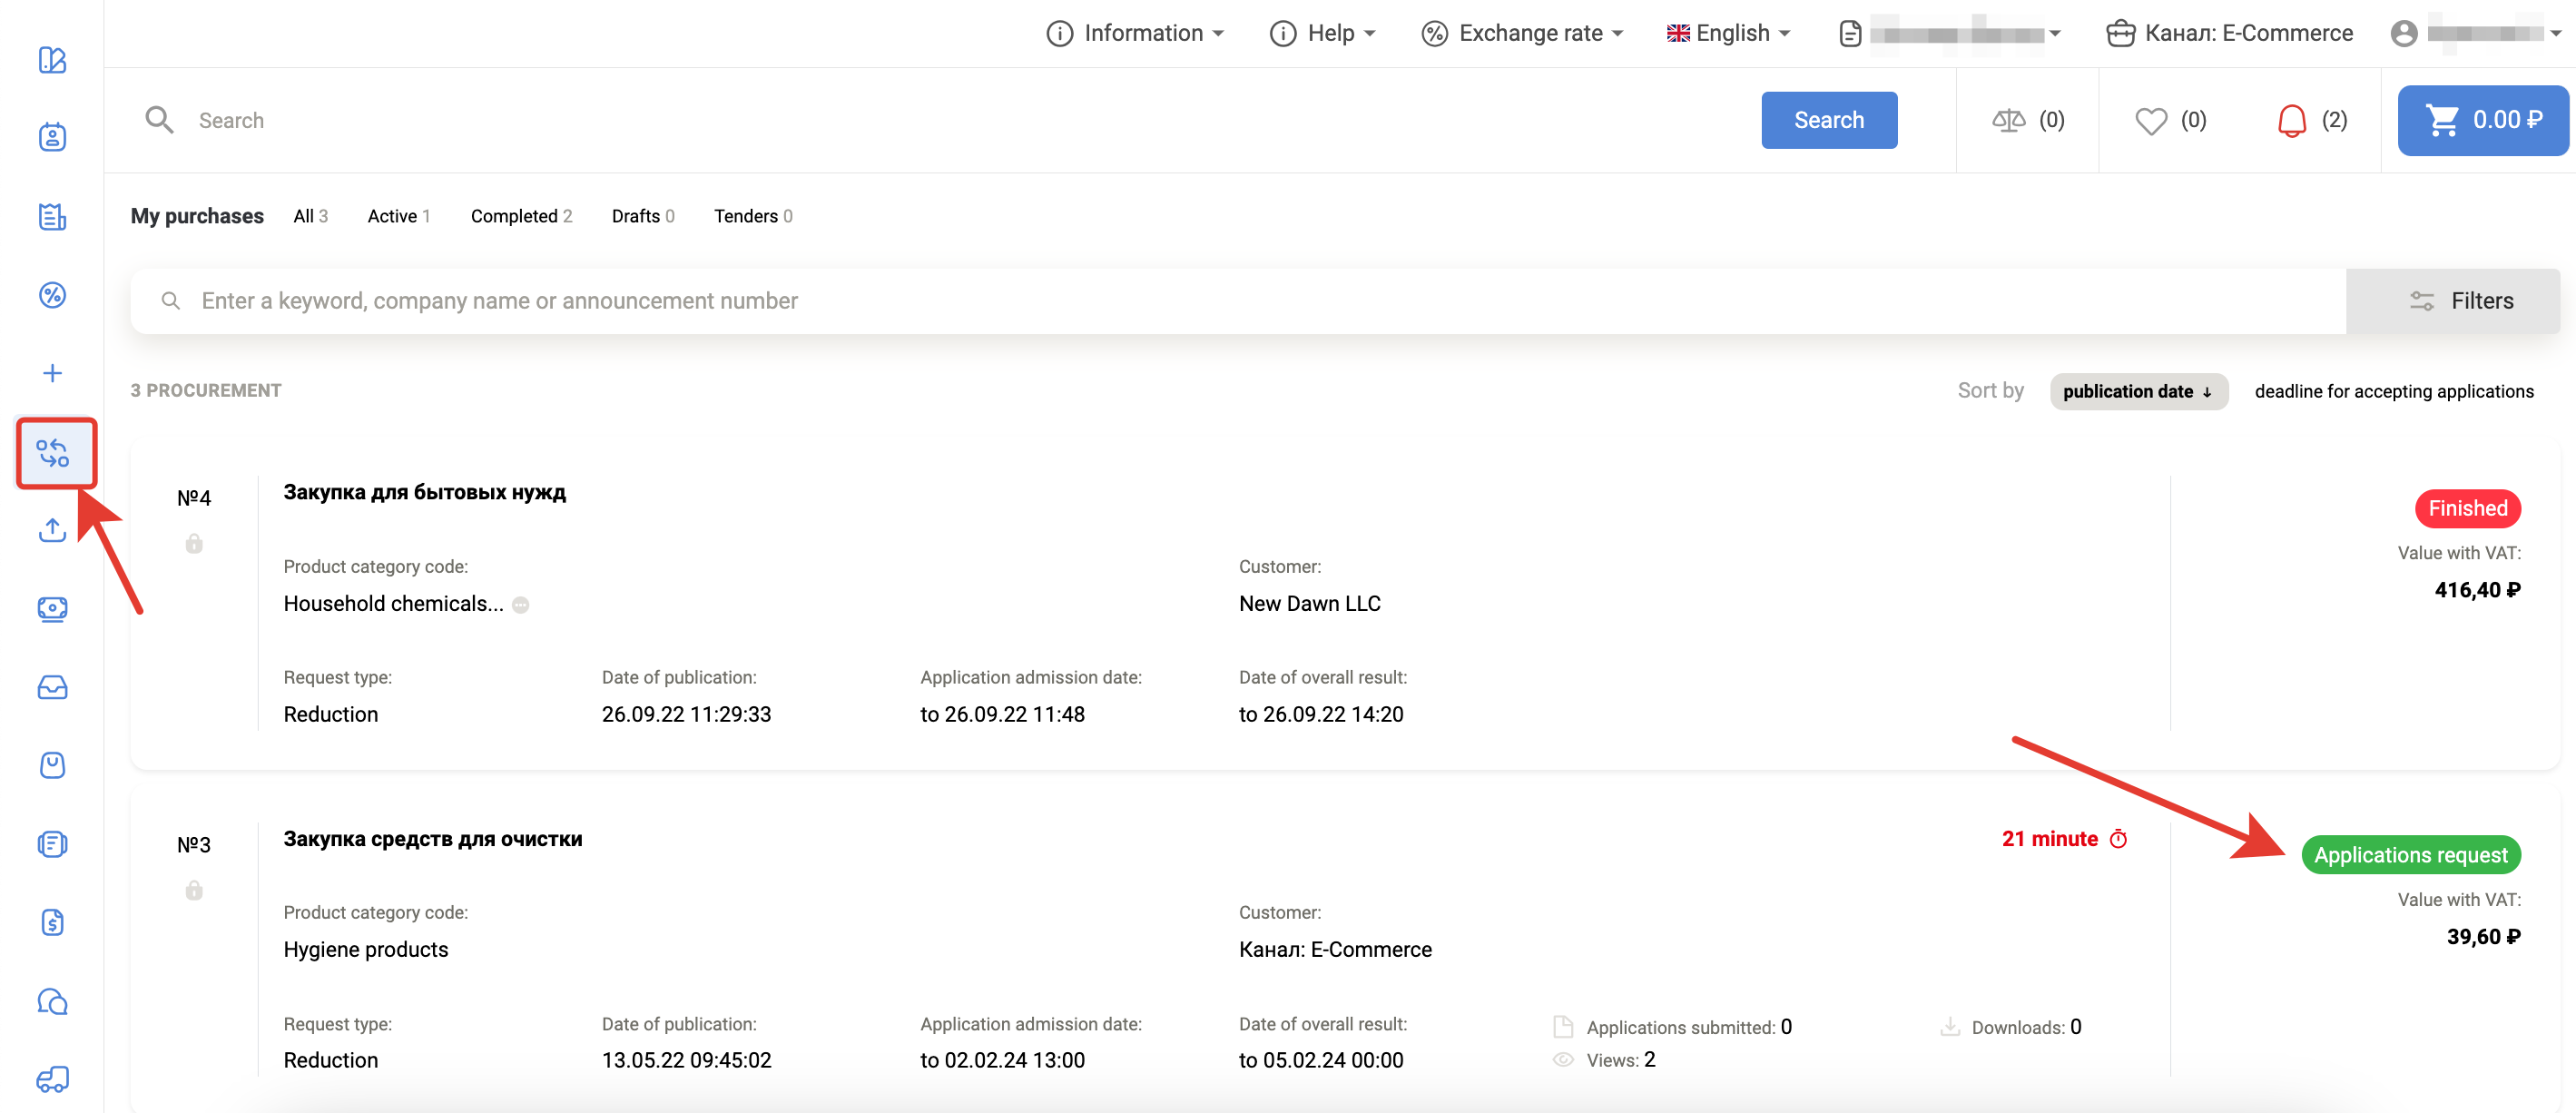Switch to the Tenders 0 tab
2576x1113 pixels.
tap(753, 216)
